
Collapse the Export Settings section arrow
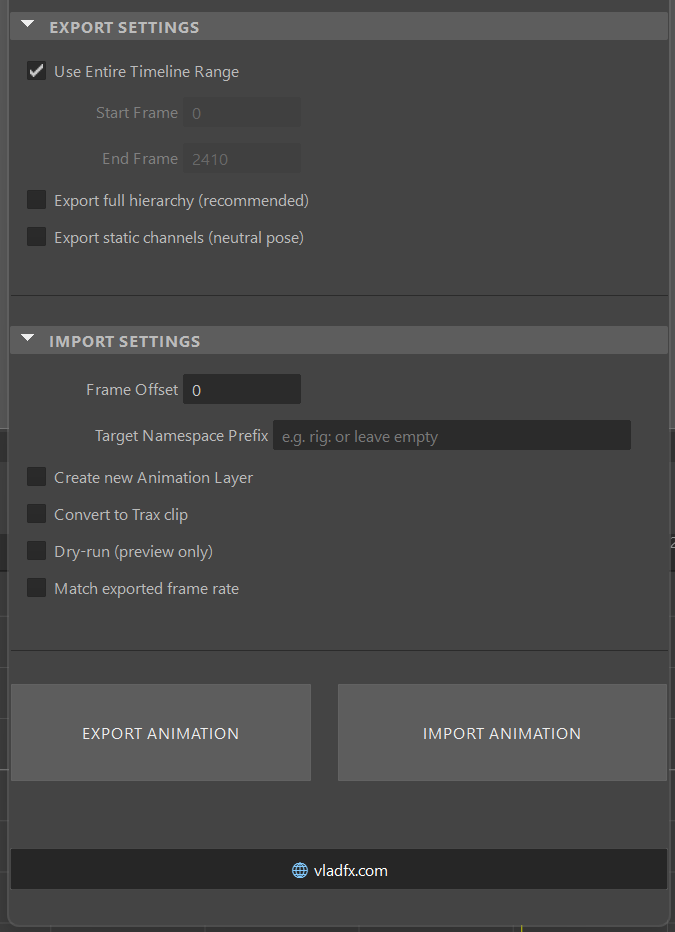pos(28,24)
